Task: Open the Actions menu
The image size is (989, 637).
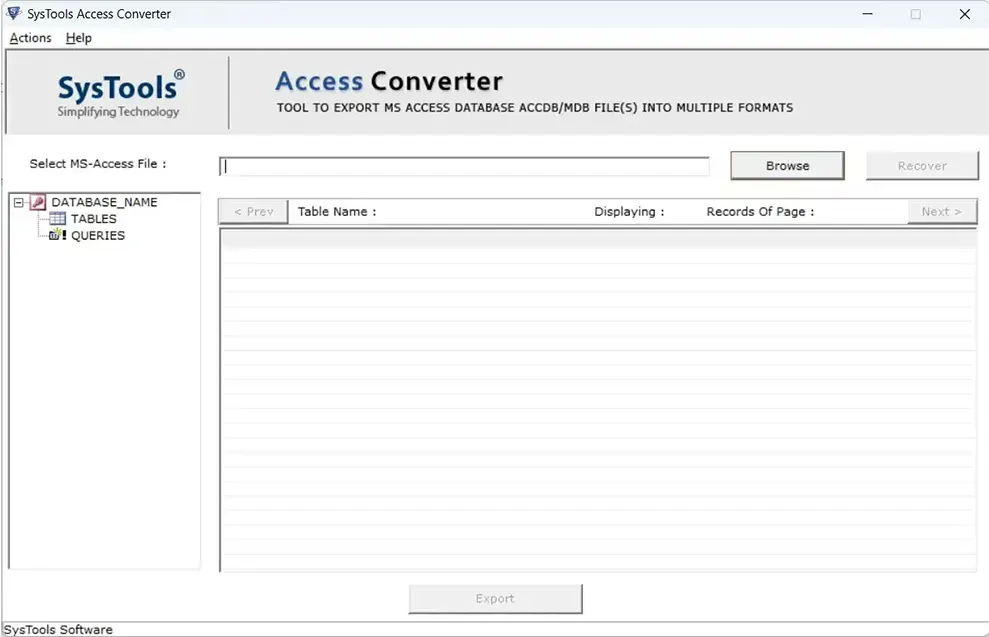Action: (30, 38)
